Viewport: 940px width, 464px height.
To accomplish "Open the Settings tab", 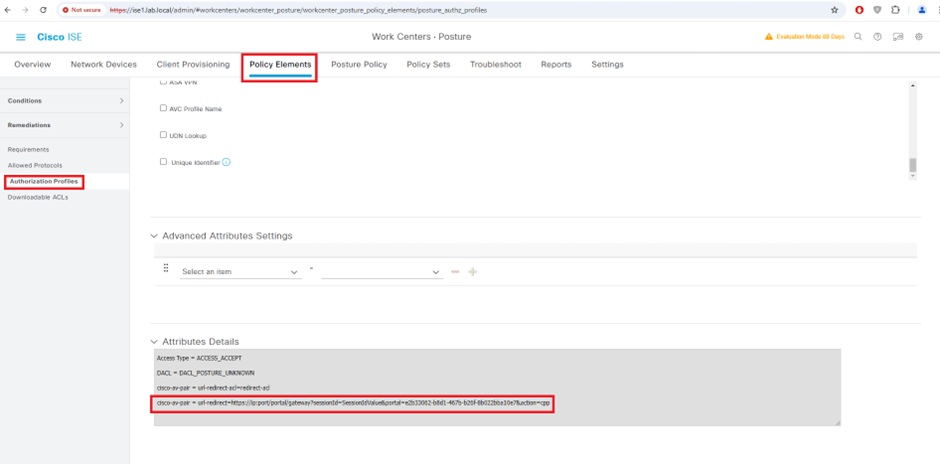I will click(x=607, y=64).
